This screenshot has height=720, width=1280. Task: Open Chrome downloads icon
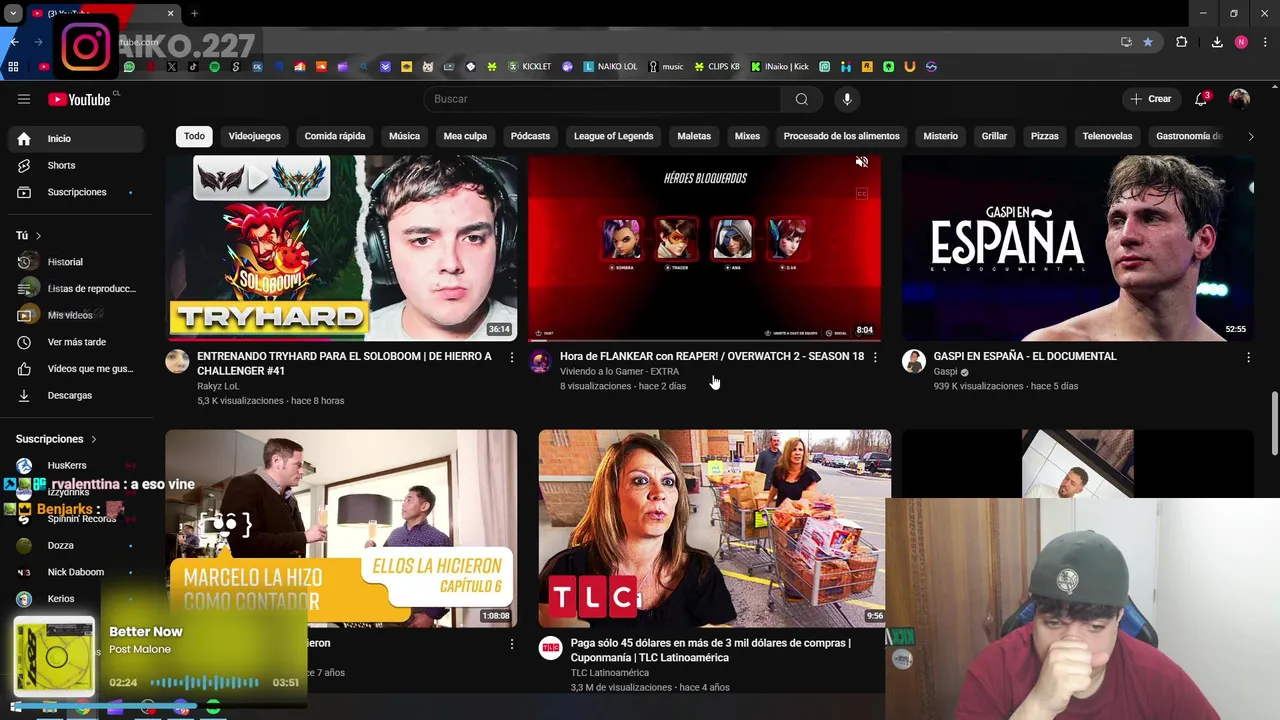[x=1217, y=42]
